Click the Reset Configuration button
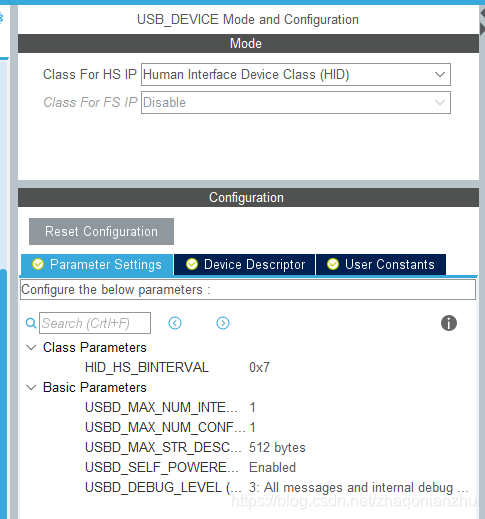 tap(101, 231)
